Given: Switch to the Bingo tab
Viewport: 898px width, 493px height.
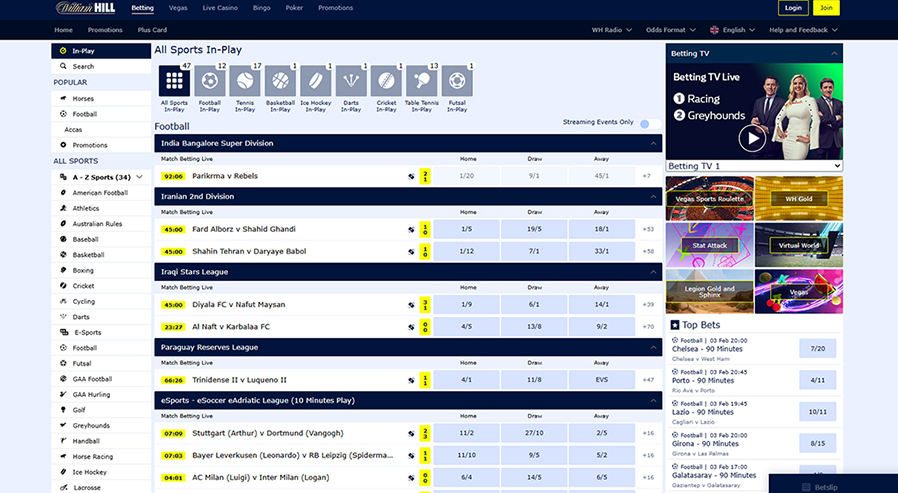Looking at the screenshot, I should (262, 8).
